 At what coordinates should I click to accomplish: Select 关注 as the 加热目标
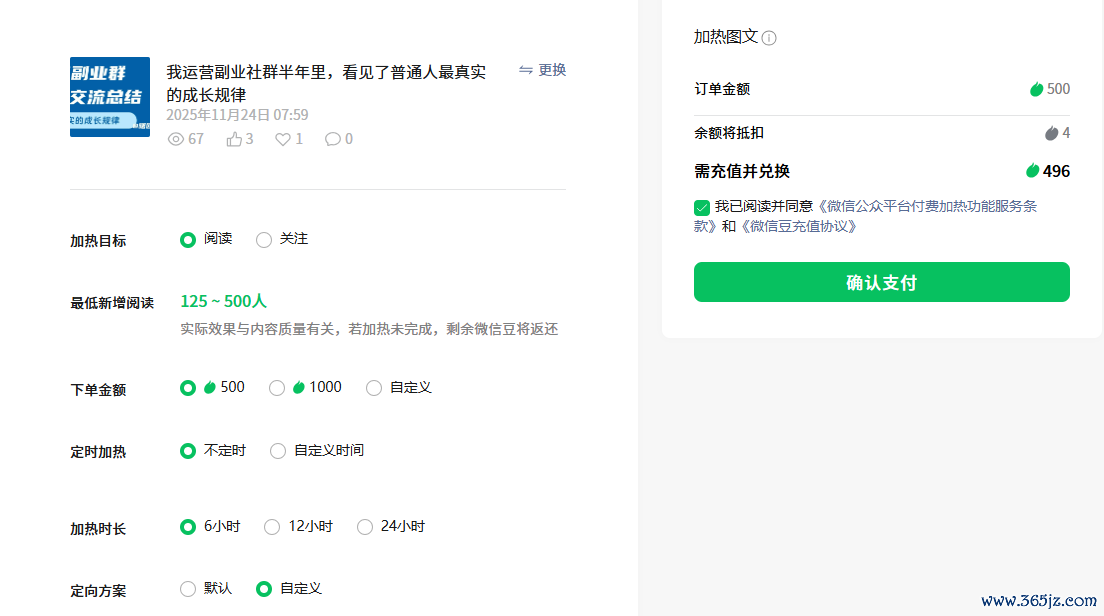point(264,240)
